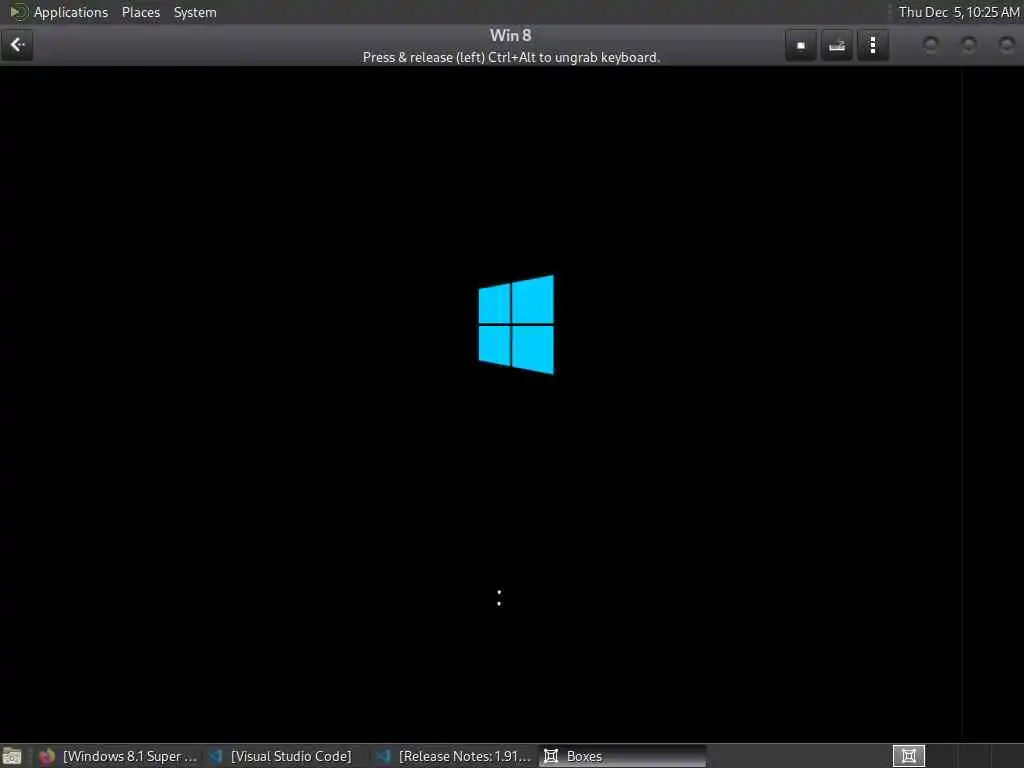Screen dimensions: 1024x768
Task: Click the leftmost greyed window control circle
Action: pos(931,44)
